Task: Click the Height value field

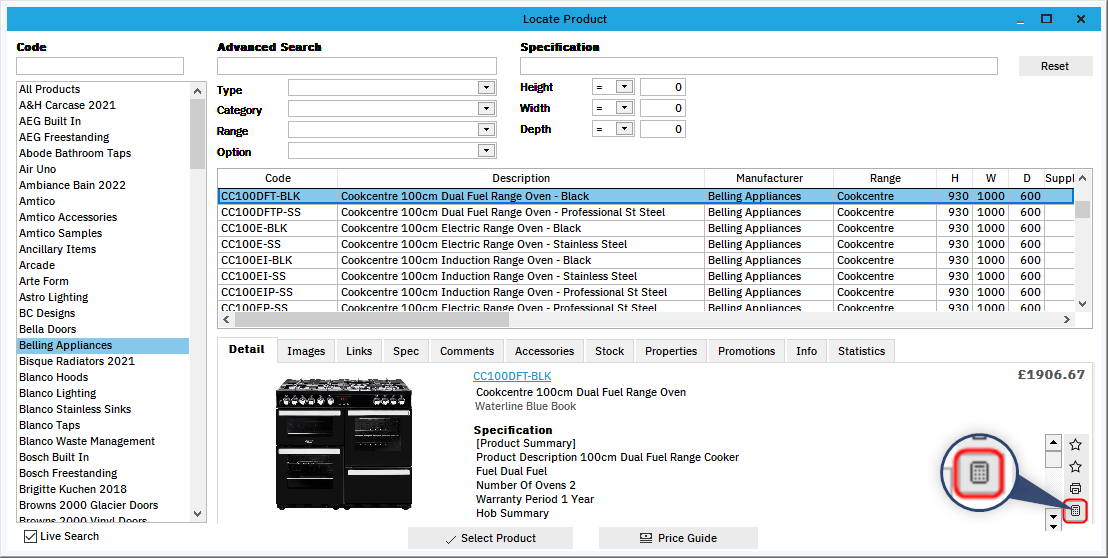Action: [x=663, y=88]
